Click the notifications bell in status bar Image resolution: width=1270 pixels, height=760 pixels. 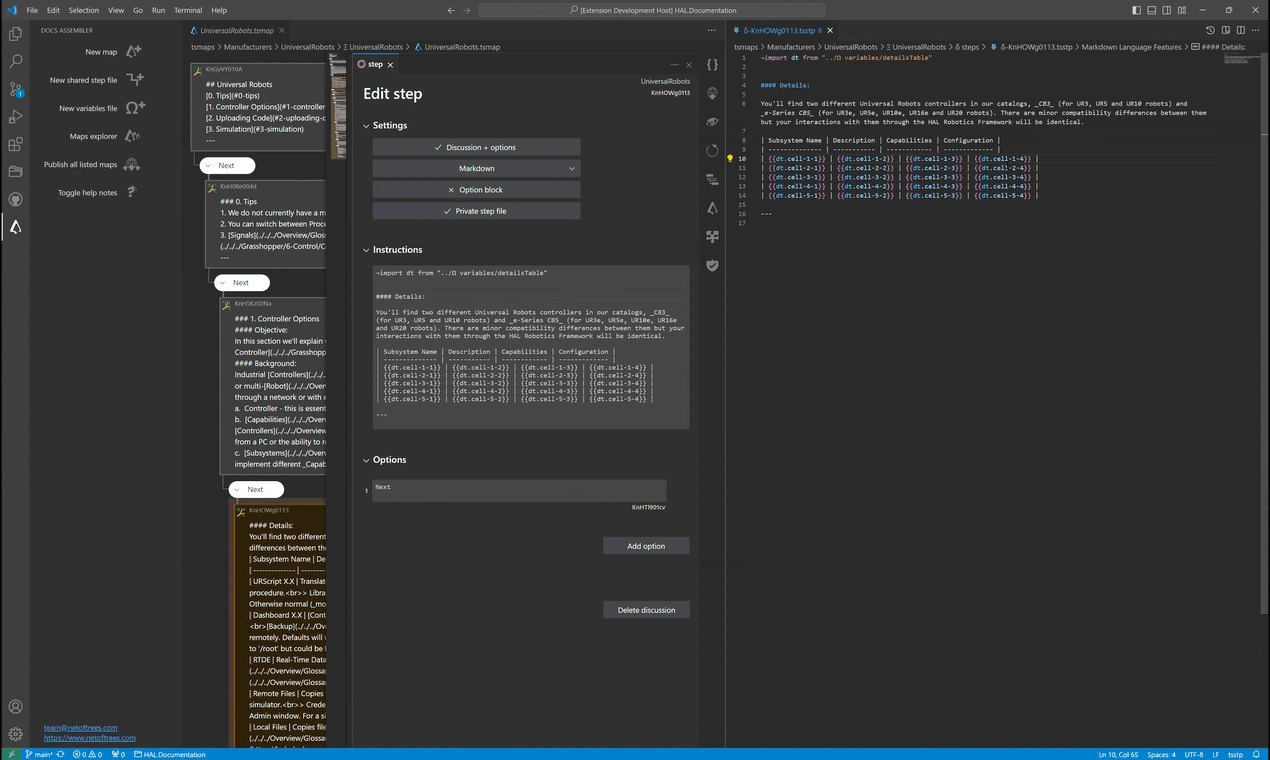tap(1258, 754)
